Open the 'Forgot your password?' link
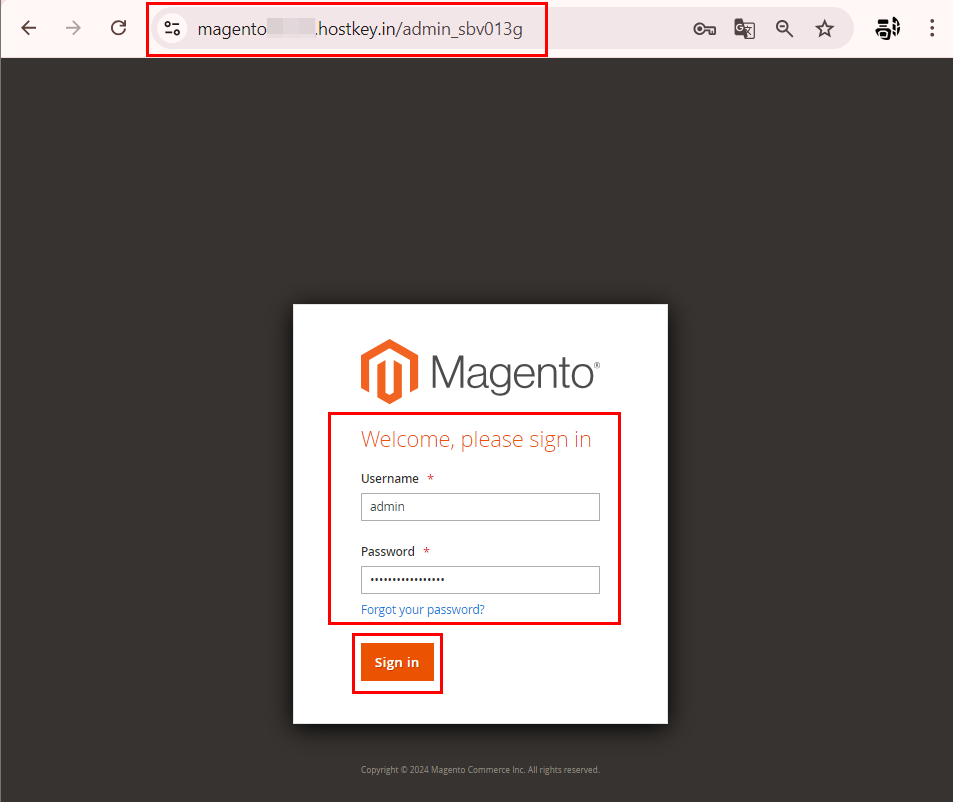Image resolution: width=953 pixels, height=802 pixels. [x=422, y=610]
